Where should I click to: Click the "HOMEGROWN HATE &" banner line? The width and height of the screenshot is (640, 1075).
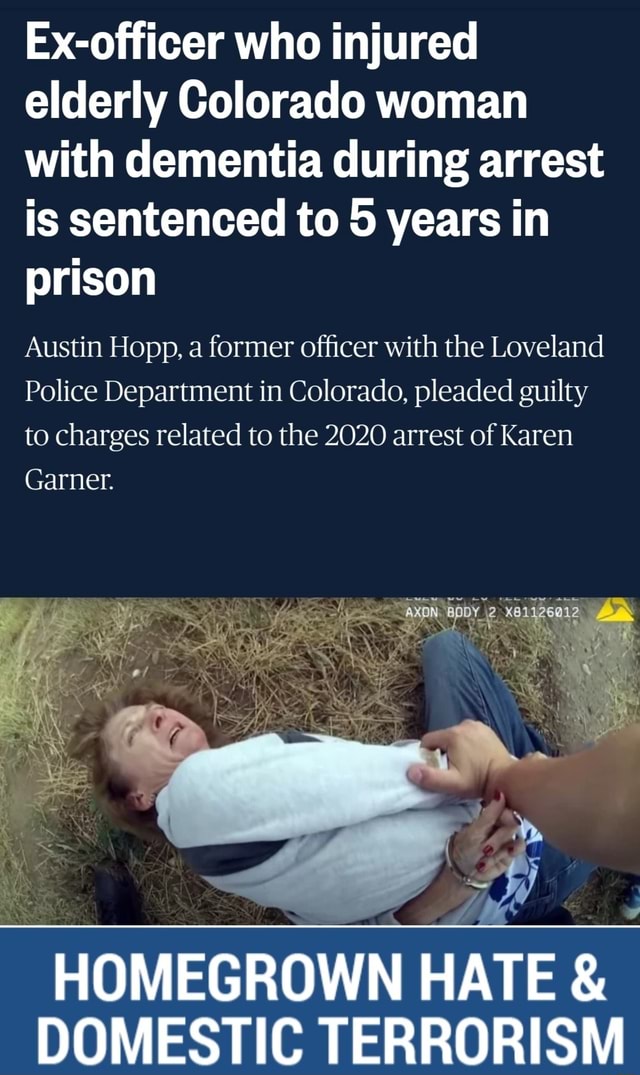pyautogui.click(x=330, y=978)
